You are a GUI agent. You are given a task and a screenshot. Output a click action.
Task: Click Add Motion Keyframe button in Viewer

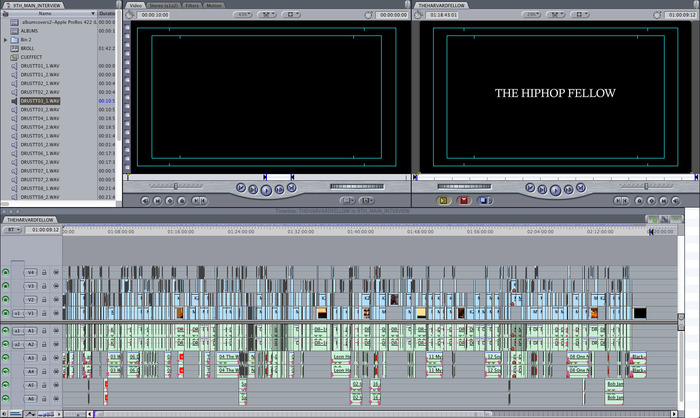click(169, 201)
